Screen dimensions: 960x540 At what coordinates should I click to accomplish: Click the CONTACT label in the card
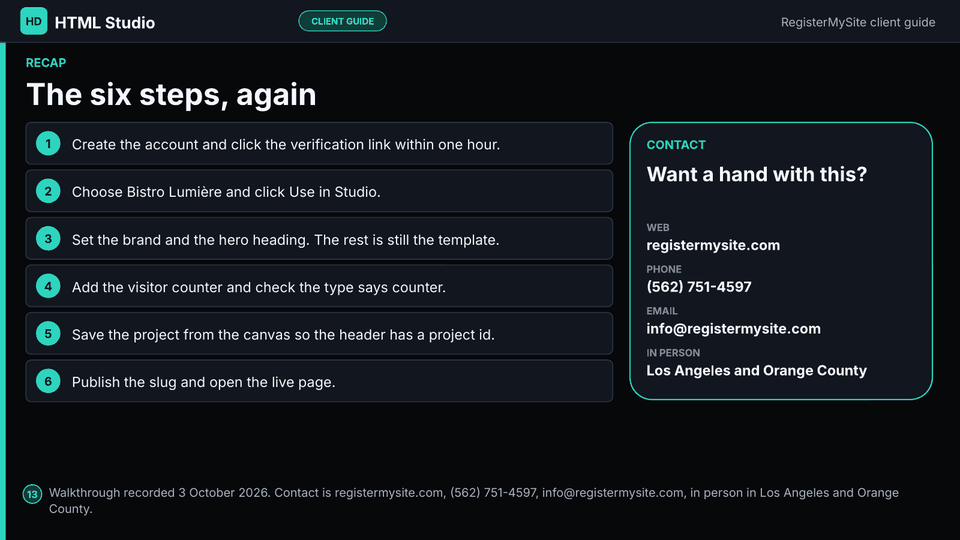676,145
